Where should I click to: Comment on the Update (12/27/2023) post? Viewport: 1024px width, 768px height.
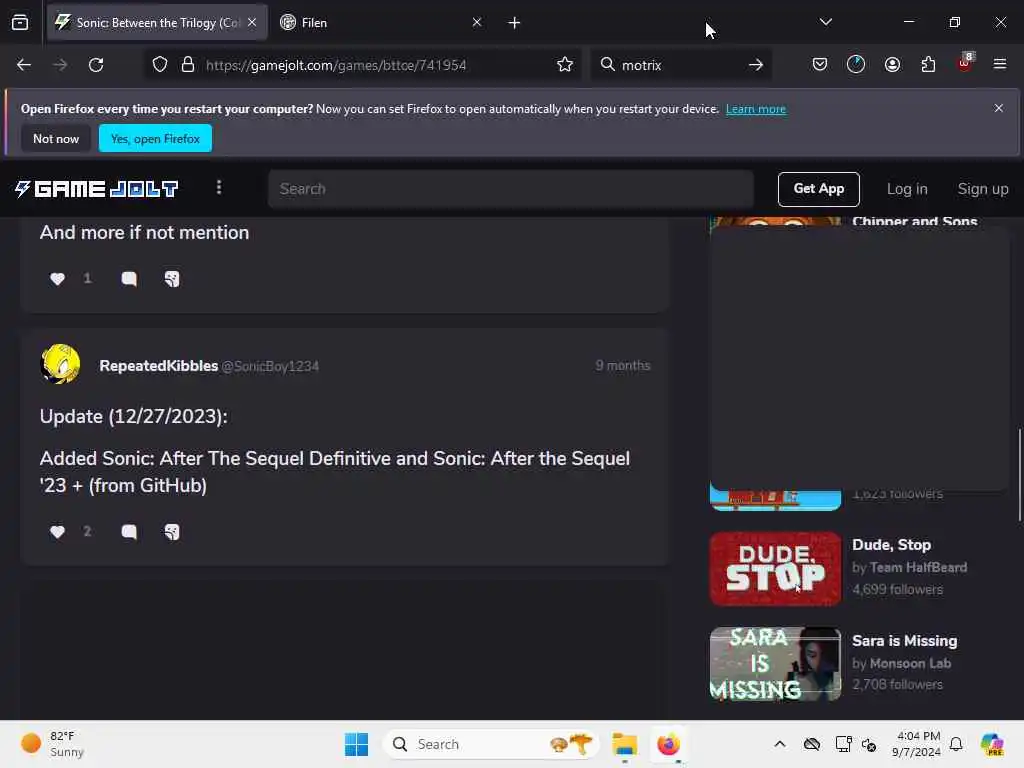click(129, 532)
